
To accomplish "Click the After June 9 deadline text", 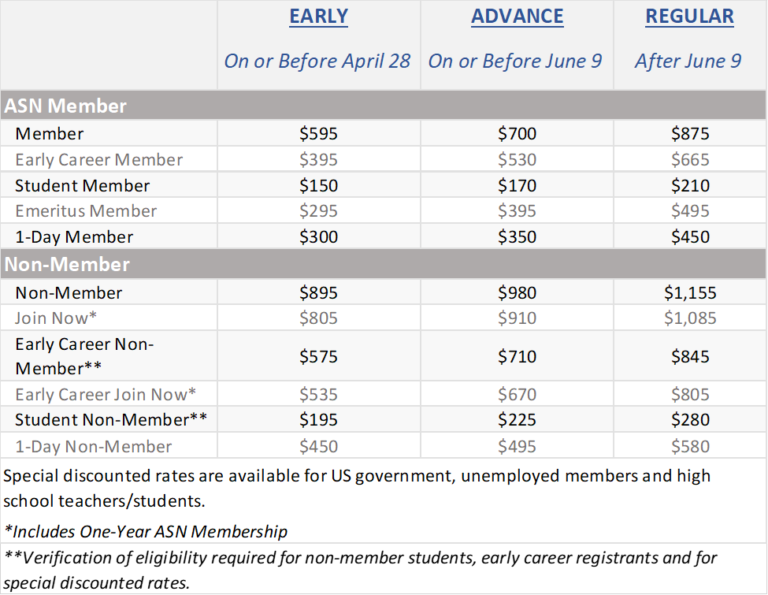I will [x=688, y=61].
